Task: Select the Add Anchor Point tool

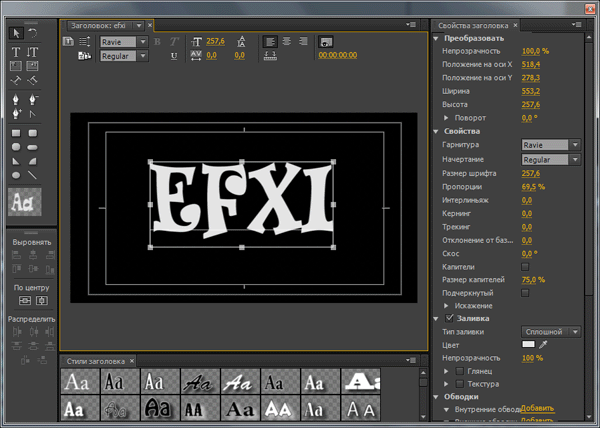Action: pos(16,114)
